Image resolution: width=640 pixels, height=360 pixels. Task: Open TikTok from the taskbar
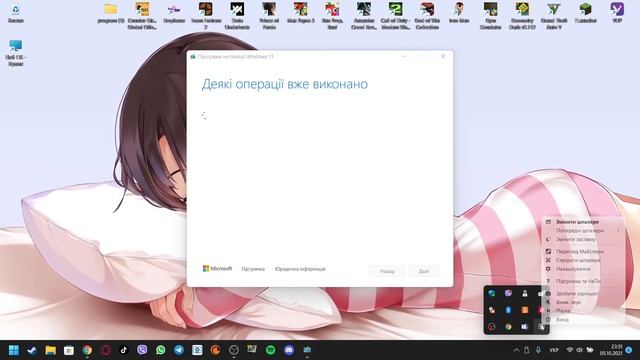(124, 350)
